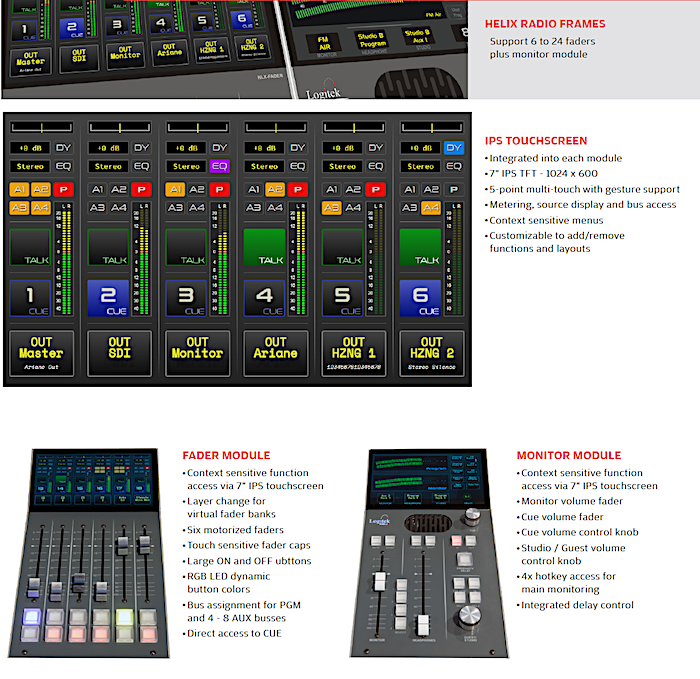
Task: Click 'Six motorized faders' bullet text
Action: [x=235, y=530]
